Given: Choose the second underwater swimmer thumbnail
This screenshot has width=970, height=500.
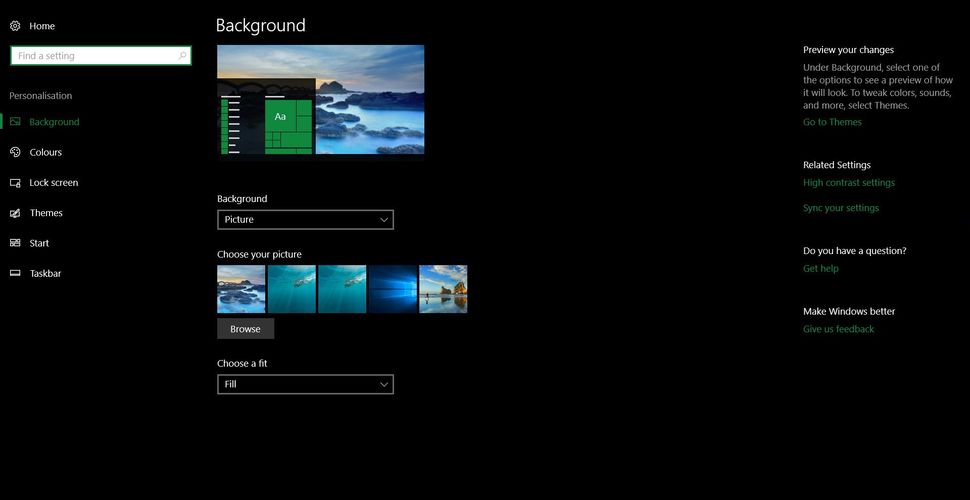Looking at the screenshot, I should 292,289.
